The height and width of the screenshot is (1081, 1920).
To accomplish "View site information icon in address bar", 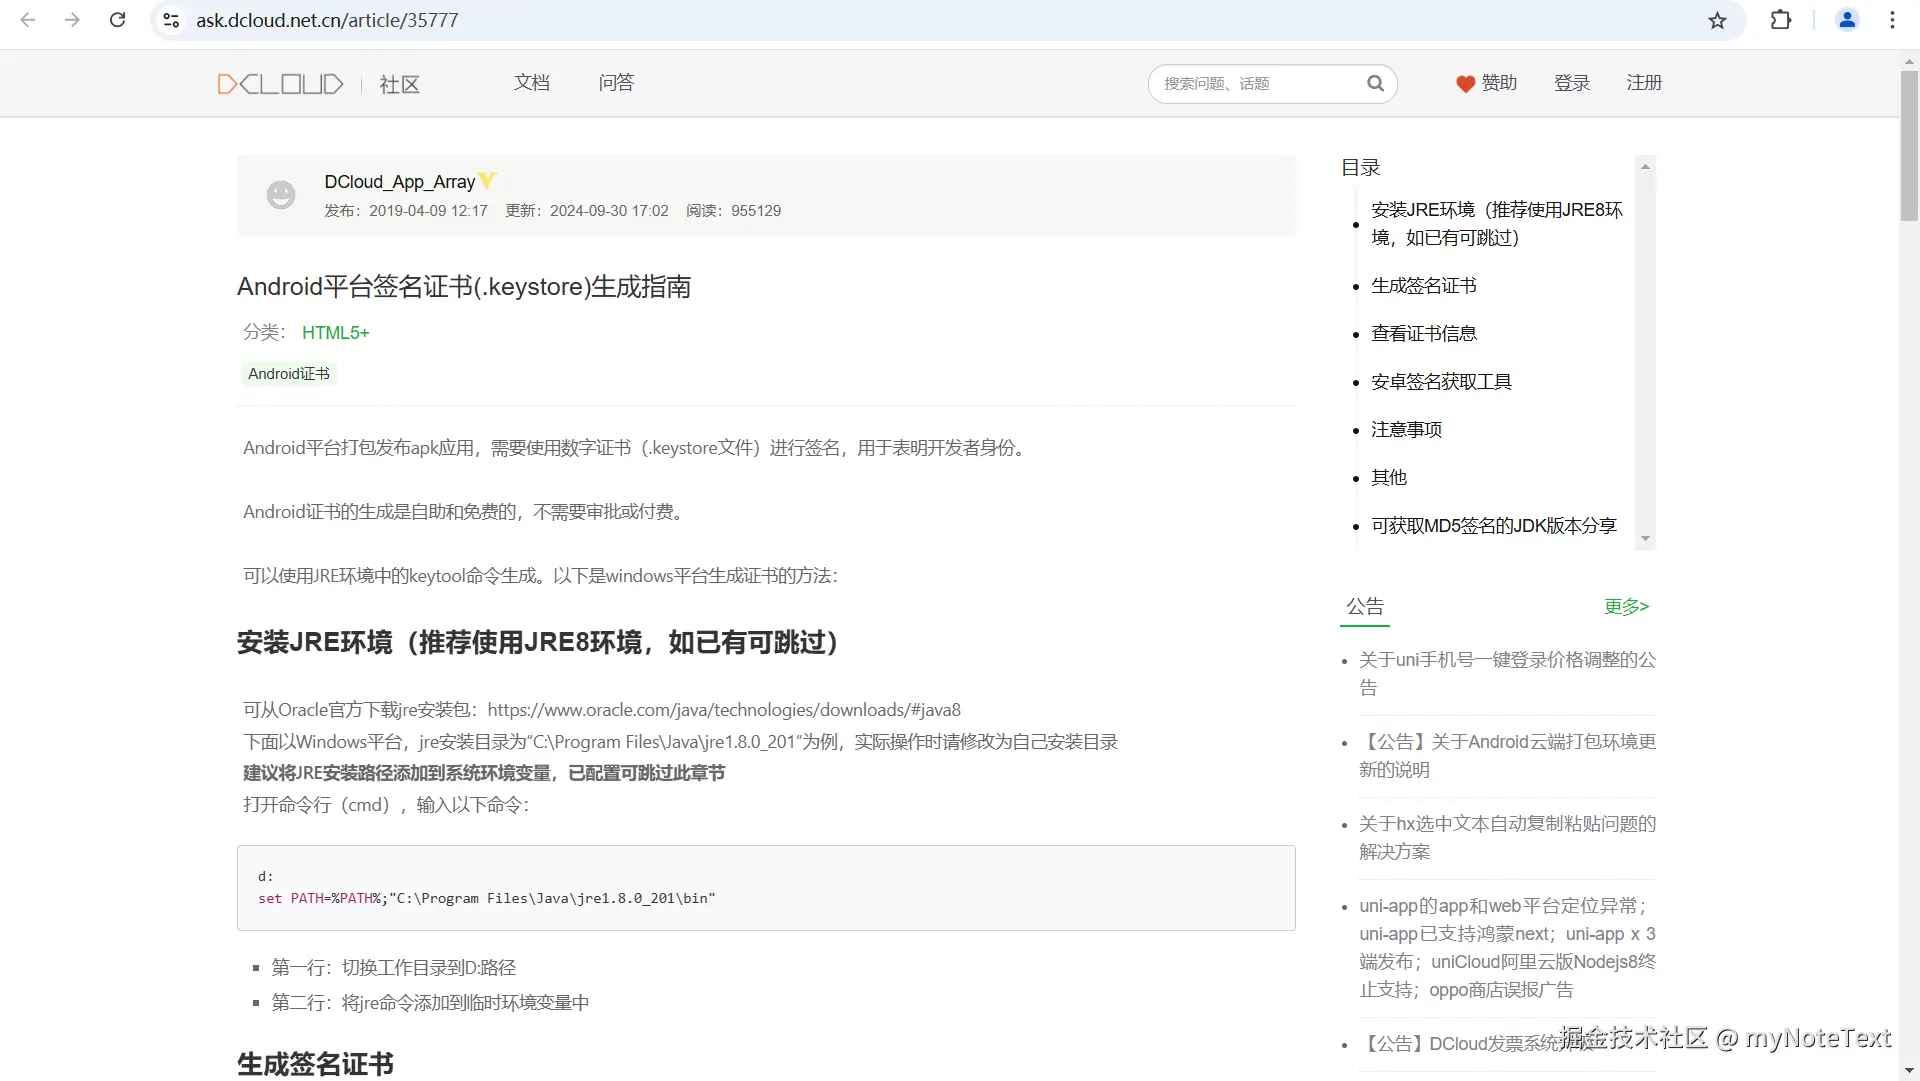I will (172, 20).
